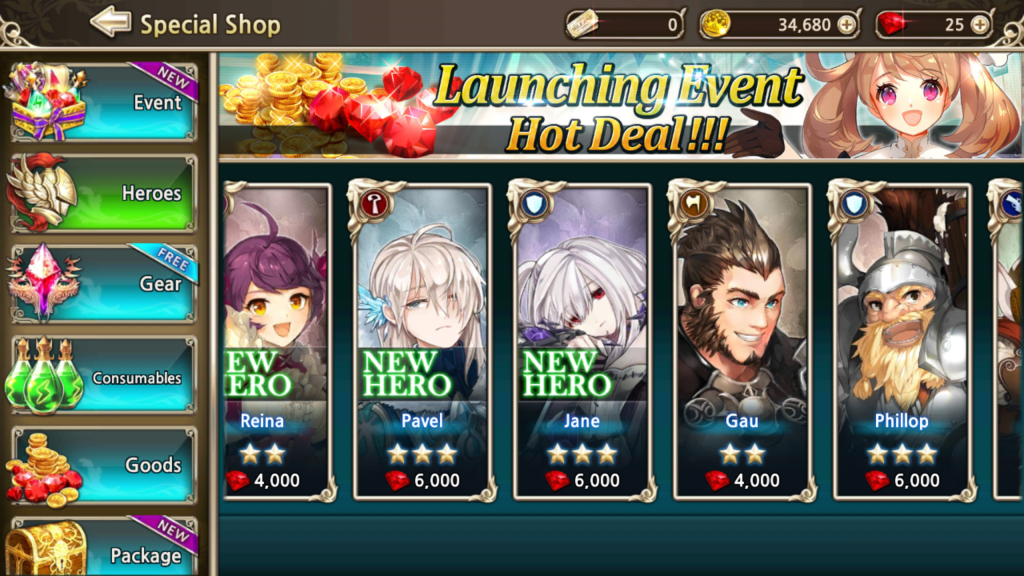The width and height of the screenshot is (1024, 576).
Task: Tap Pavel's red hammer class icon
Action: 375,204
